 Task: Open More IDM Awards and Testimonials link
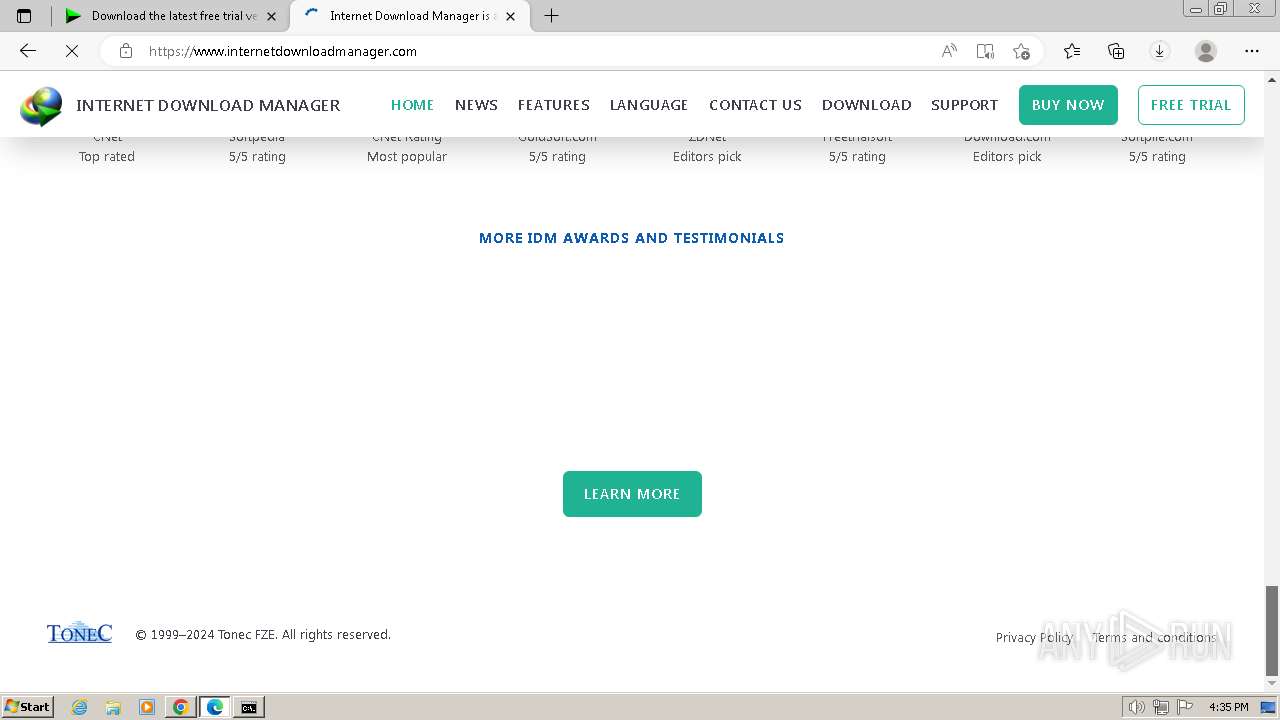[x=631, y=238]
